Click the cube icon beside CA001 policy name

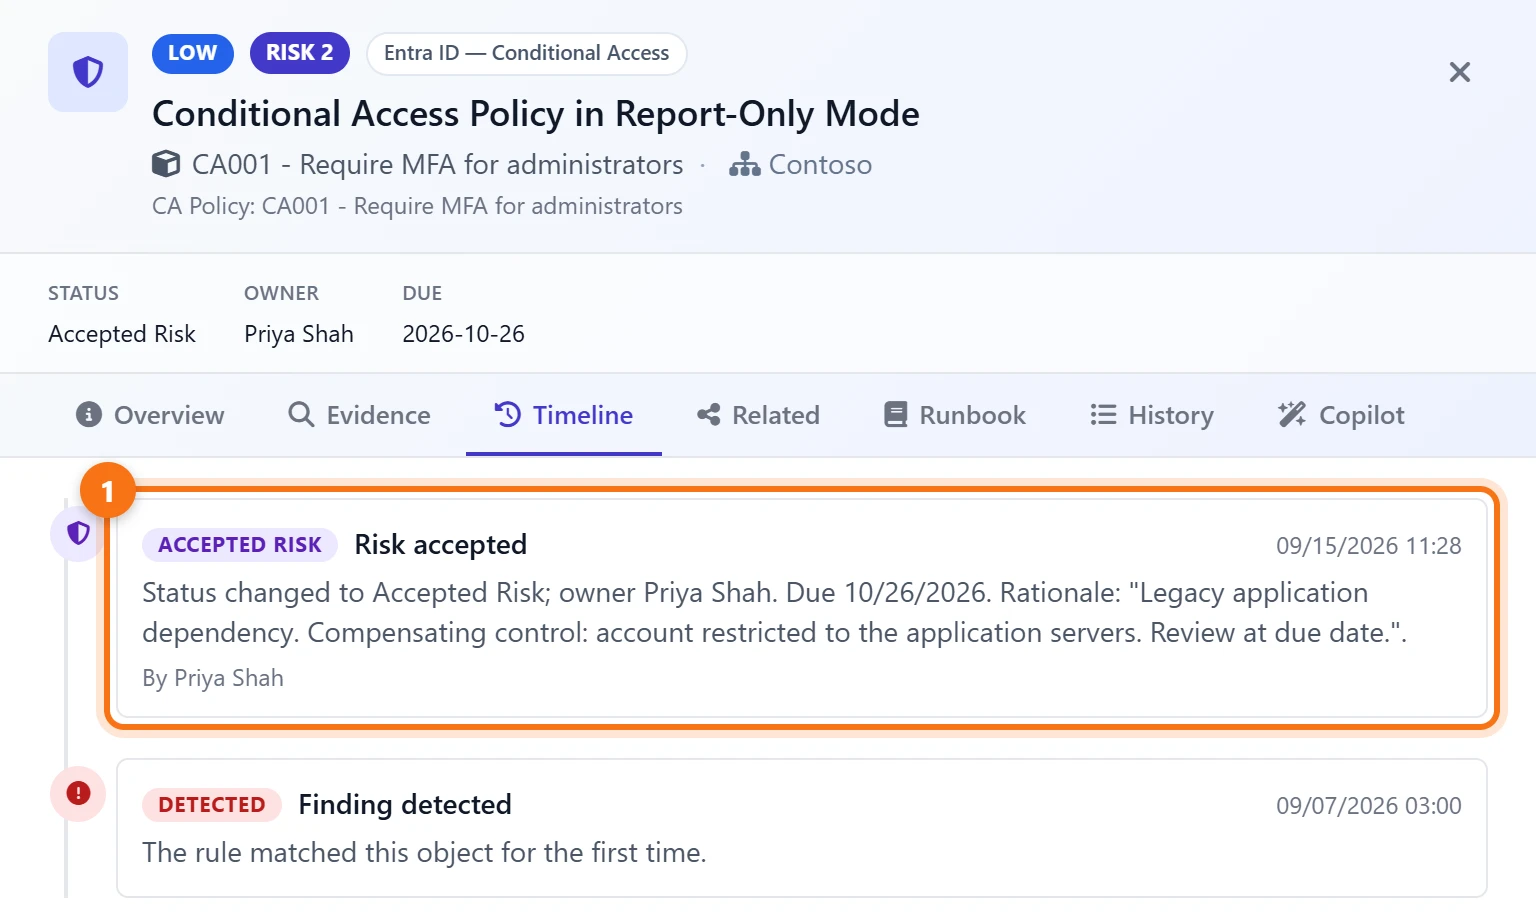166,164
